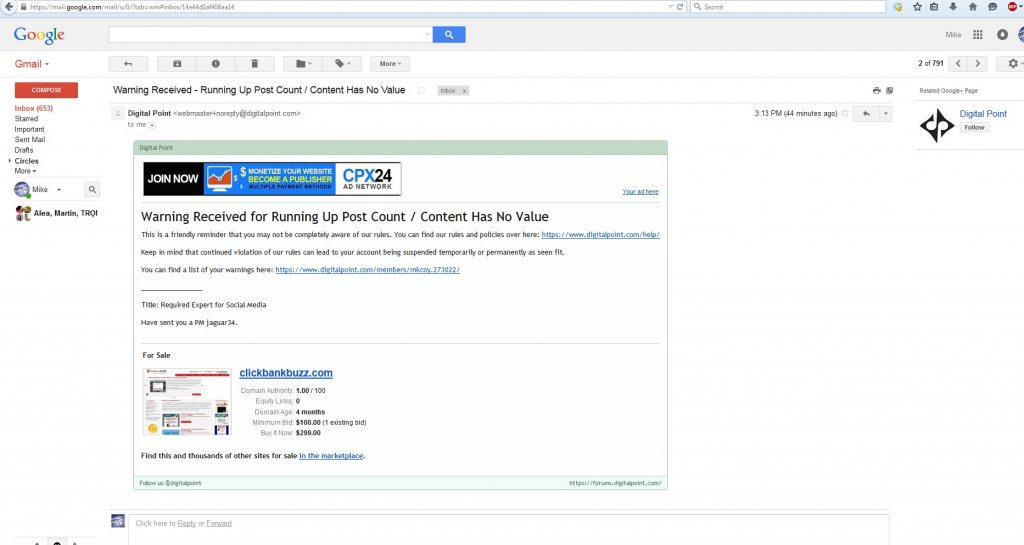
Task: Click the clickbankbuzz site screenshot thumbnail
Action: [187, 401]
